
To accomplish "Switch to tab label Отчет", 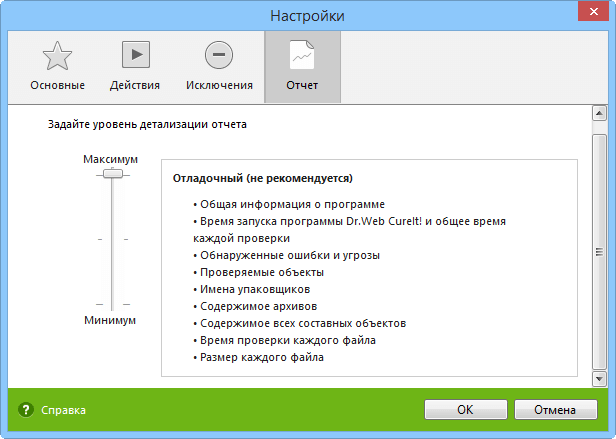I will coord(302,85).
